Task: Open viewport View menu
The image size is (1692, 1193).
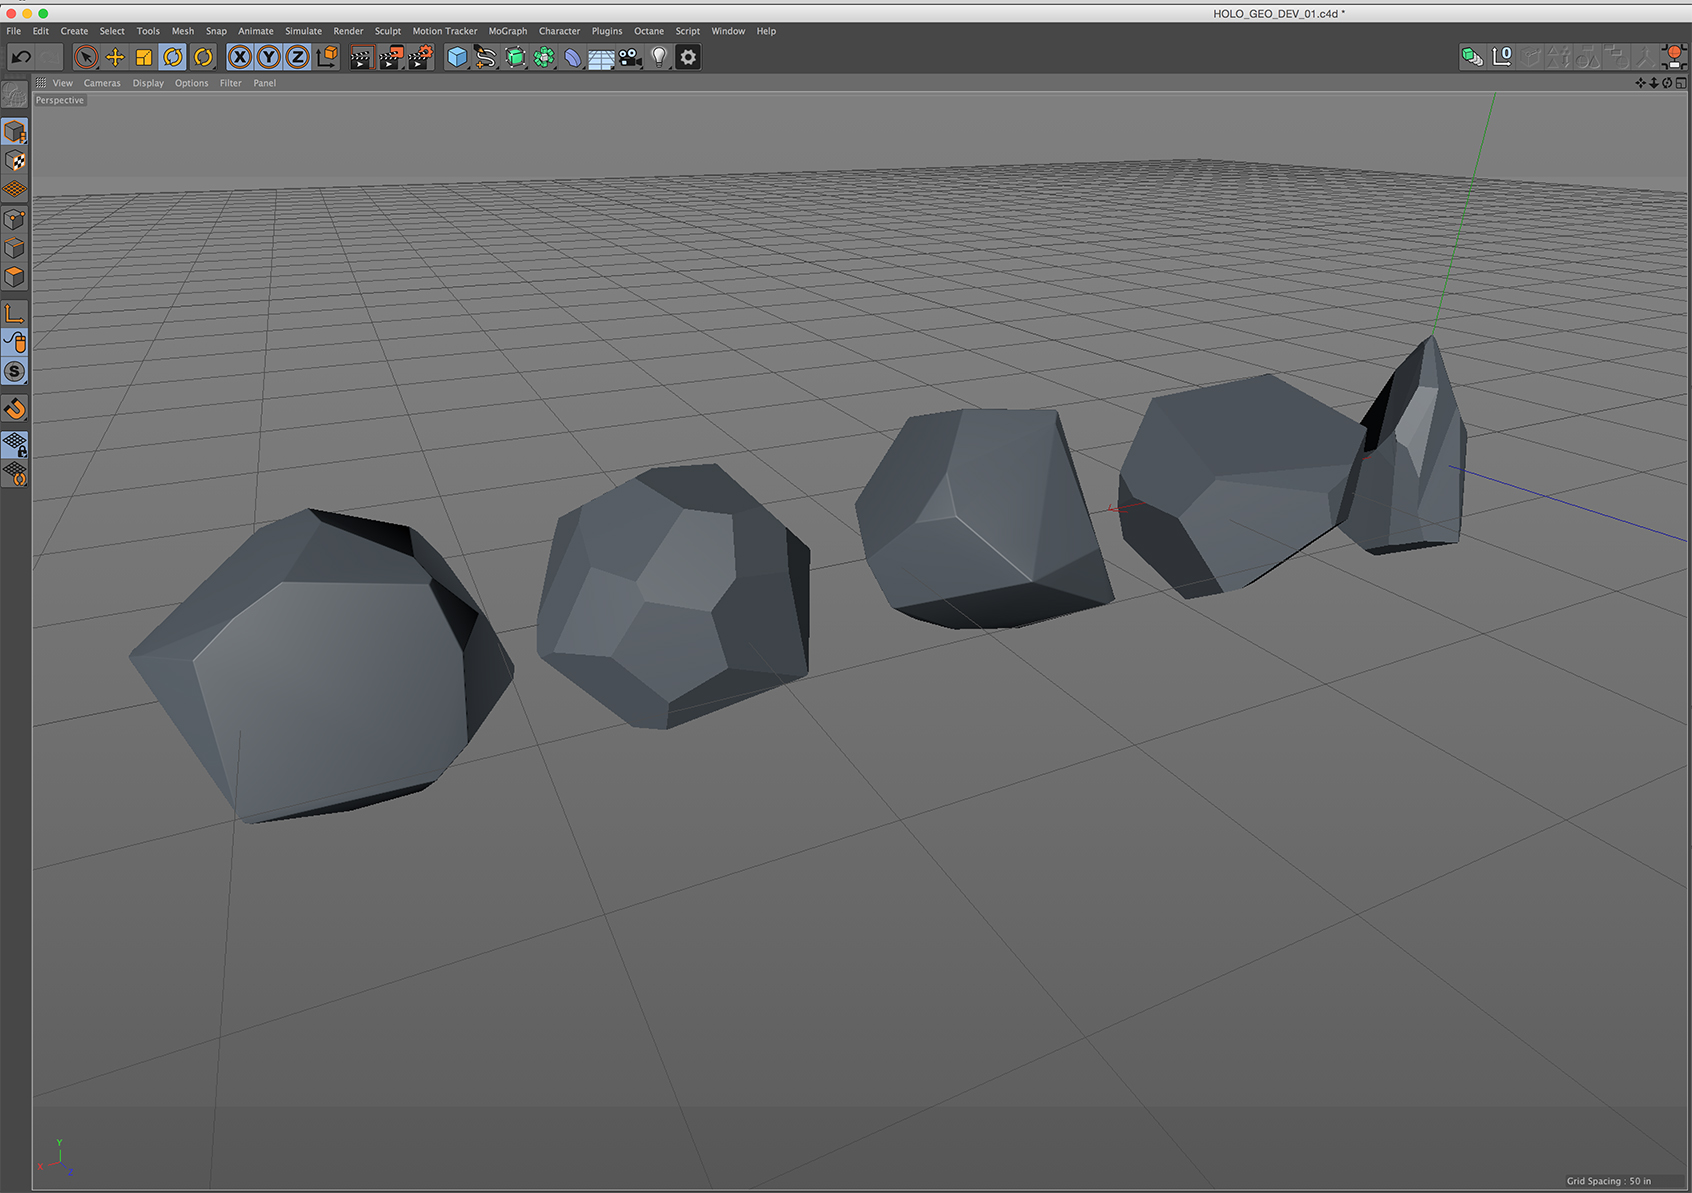Action: click(x=63, y=83)
